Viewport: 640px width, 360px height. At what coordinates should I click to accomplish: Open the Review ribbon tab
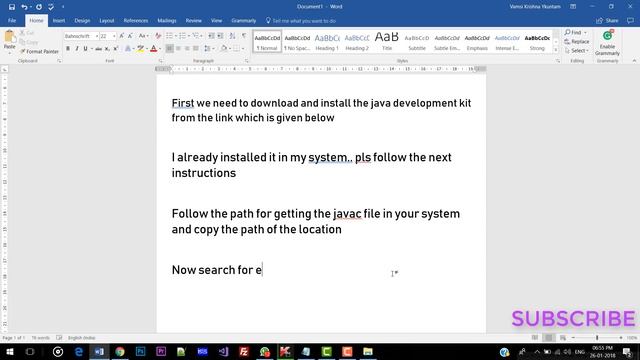click(x=193, y=20)
